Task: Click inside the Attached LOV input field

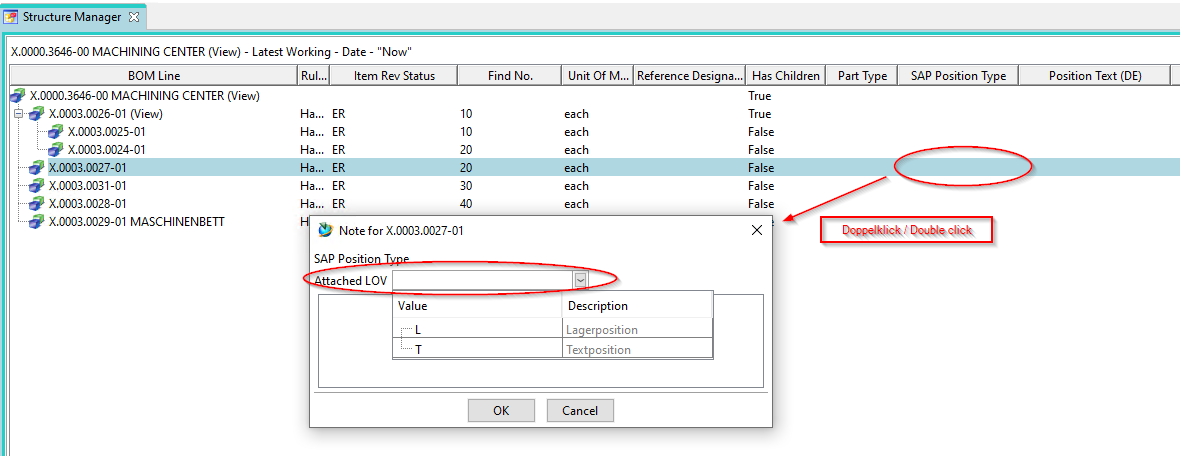Action: (482, 281)
